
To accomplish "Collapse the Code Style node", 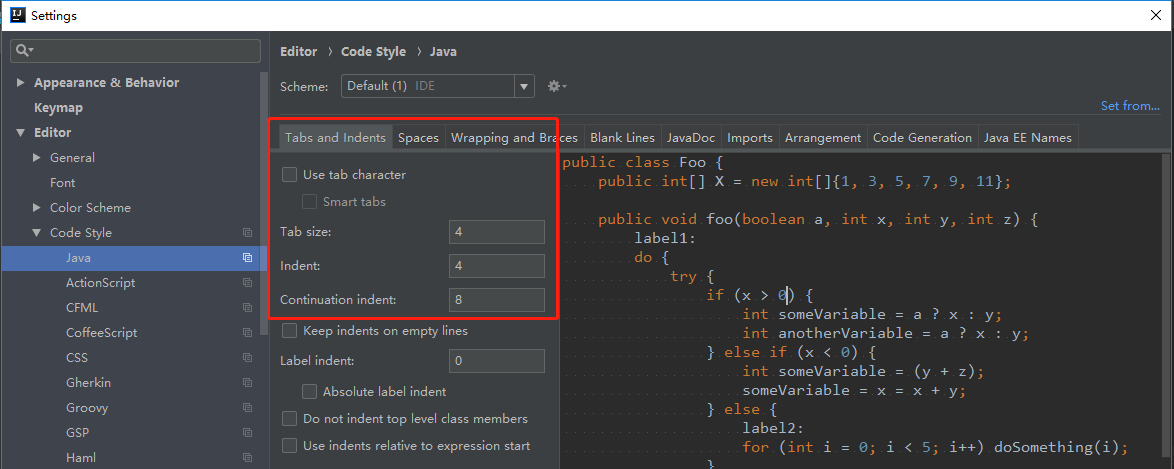I will click(x=37, y=233).
